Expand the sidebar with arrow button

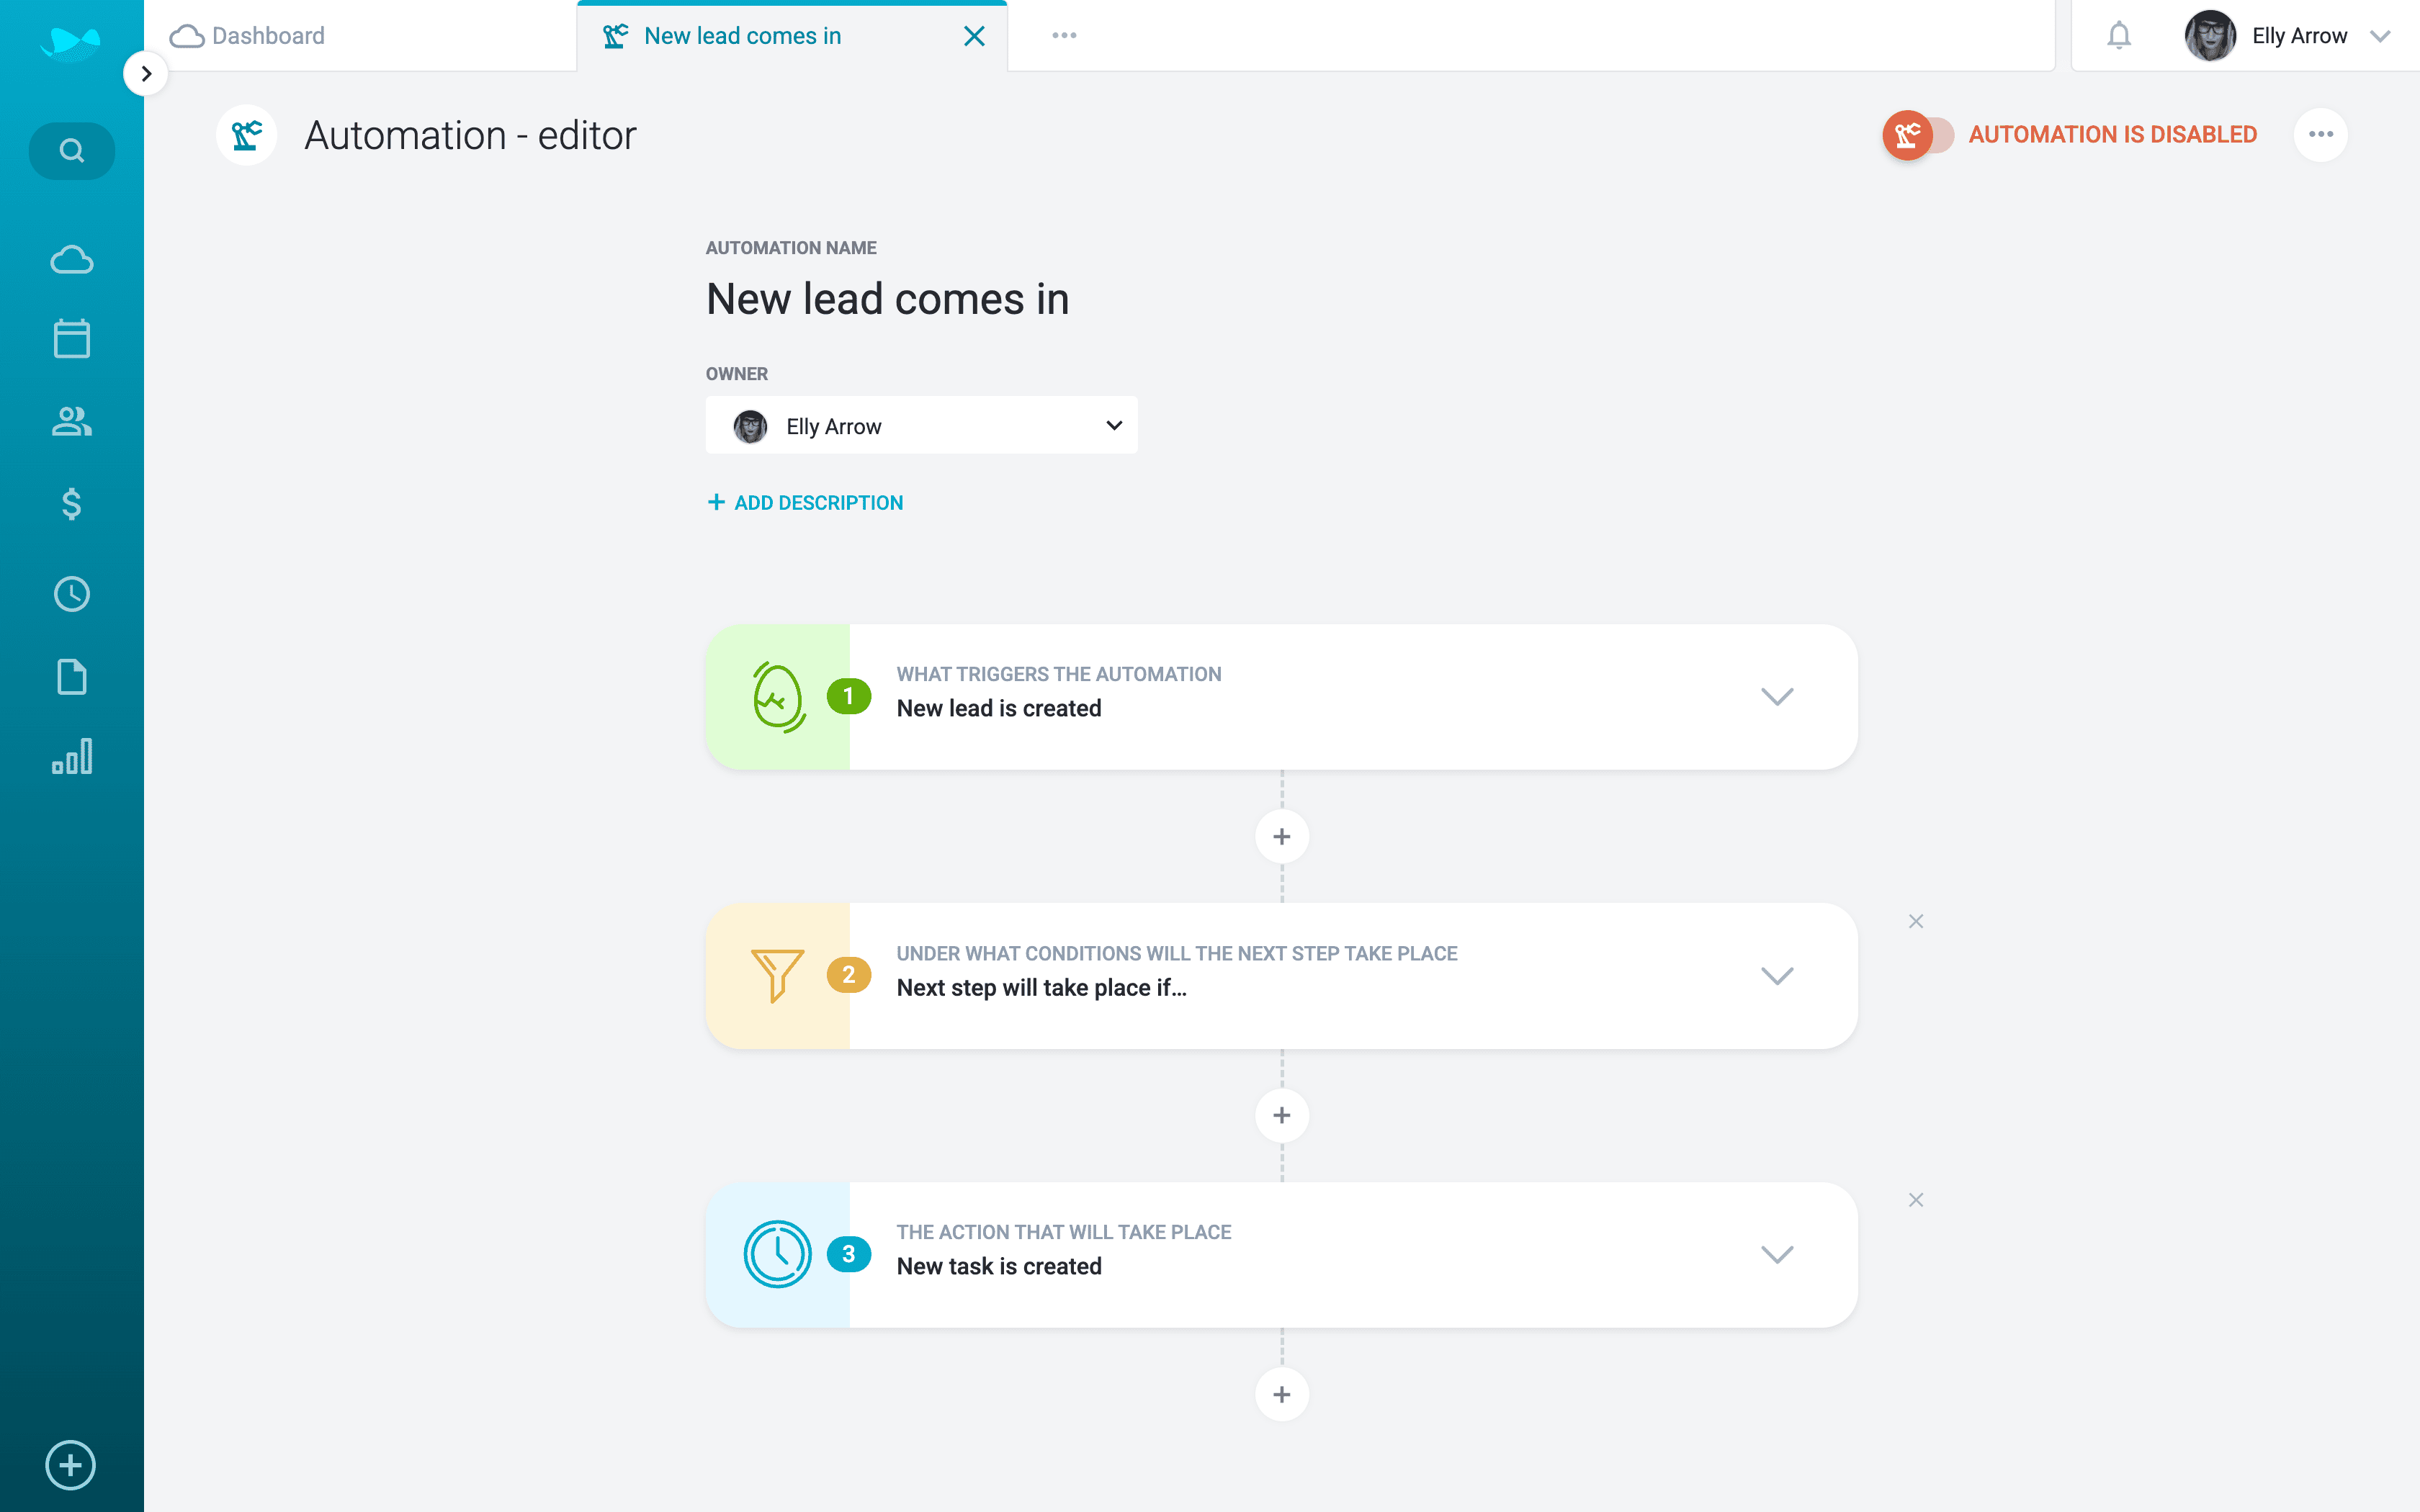(146, 74)
